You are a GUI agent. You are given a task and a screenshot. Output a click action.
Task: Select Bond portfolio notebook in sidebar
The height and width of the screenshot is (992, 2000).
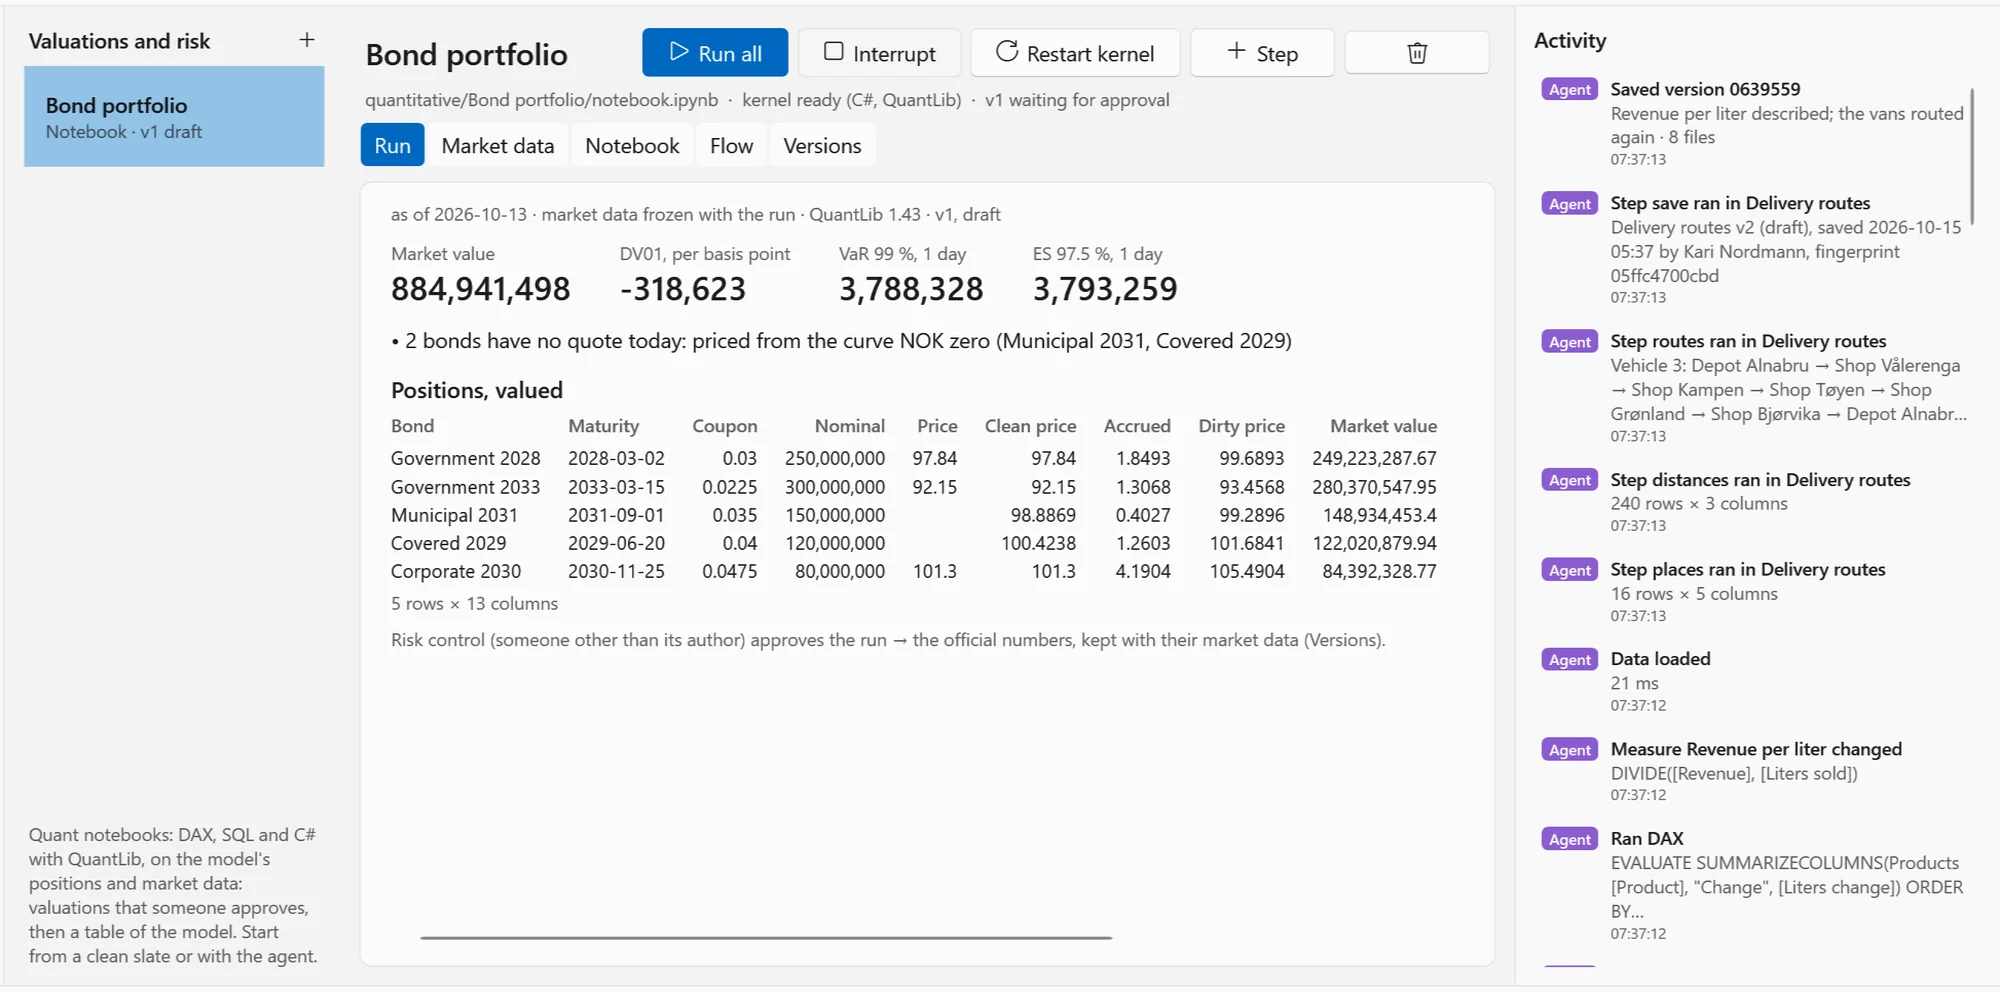tap(174, 117)
